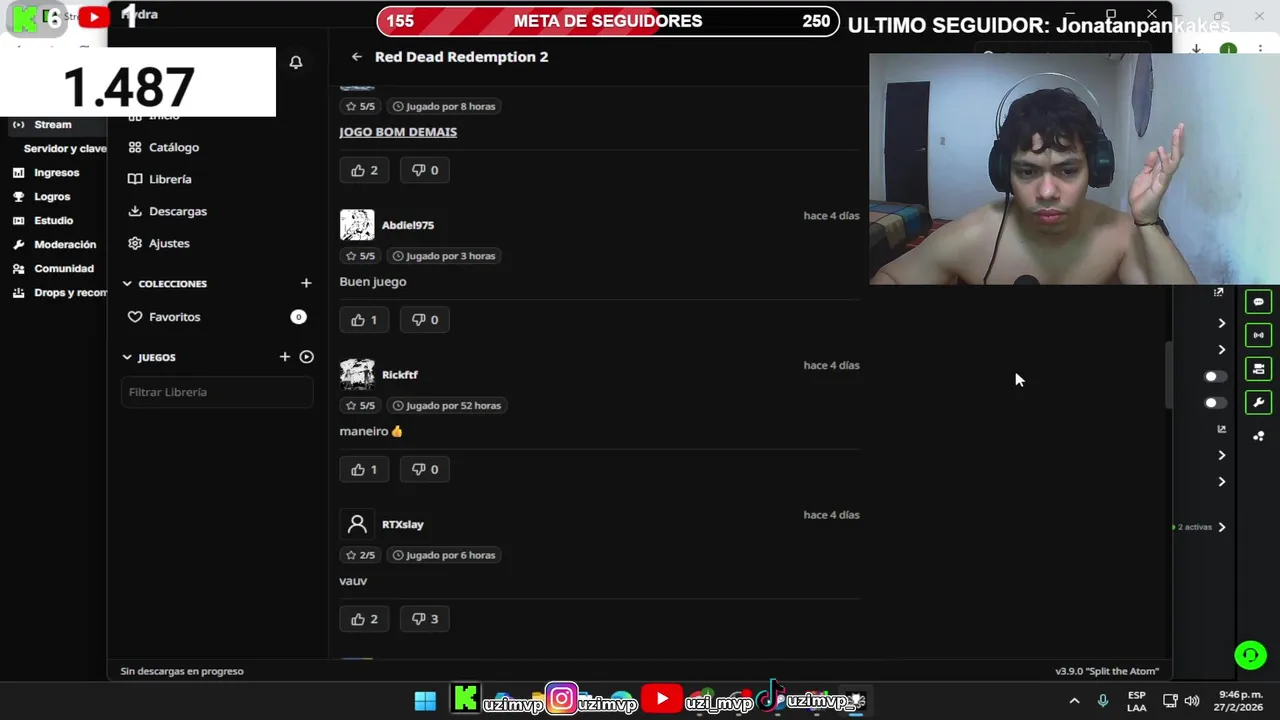Screen dimensions: 1280x720
Task: Show hidden system tray icons
Action: tap(1074, 701)
